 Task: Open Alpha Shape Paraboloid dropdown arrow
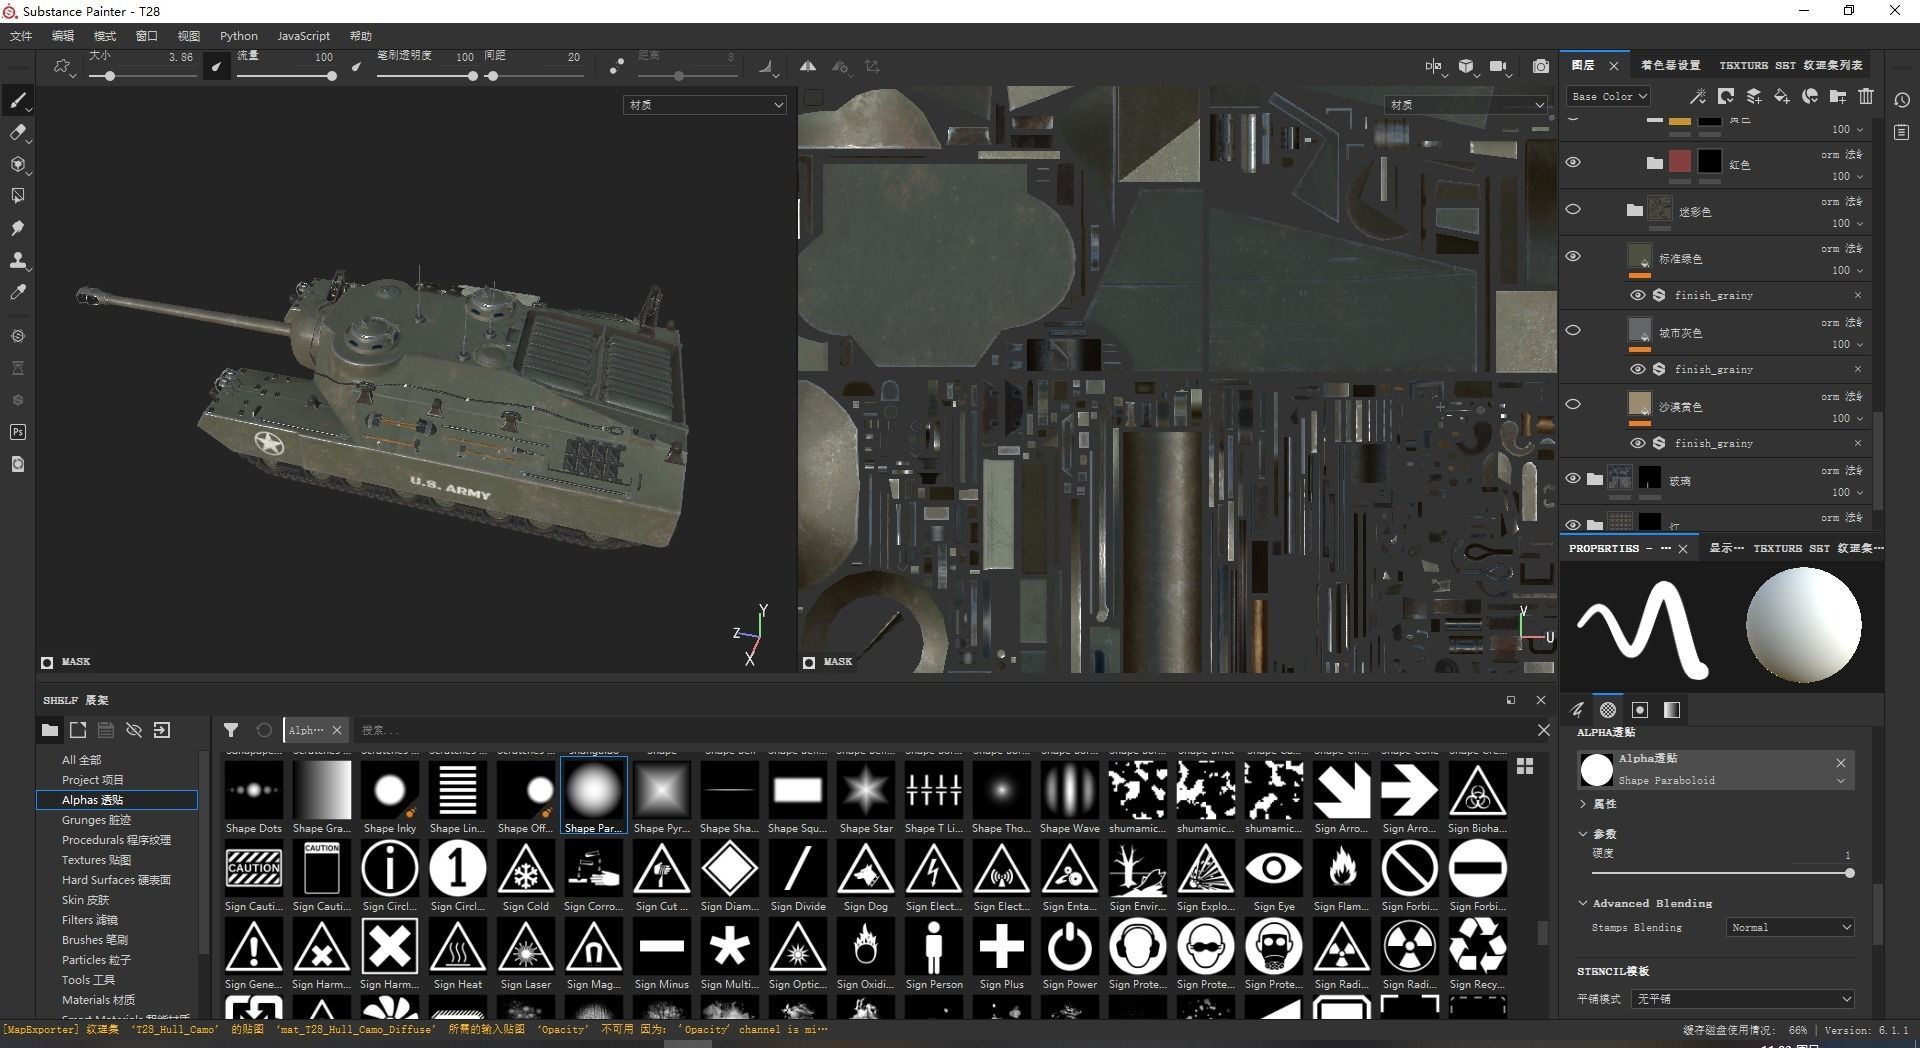point(1840,781)
